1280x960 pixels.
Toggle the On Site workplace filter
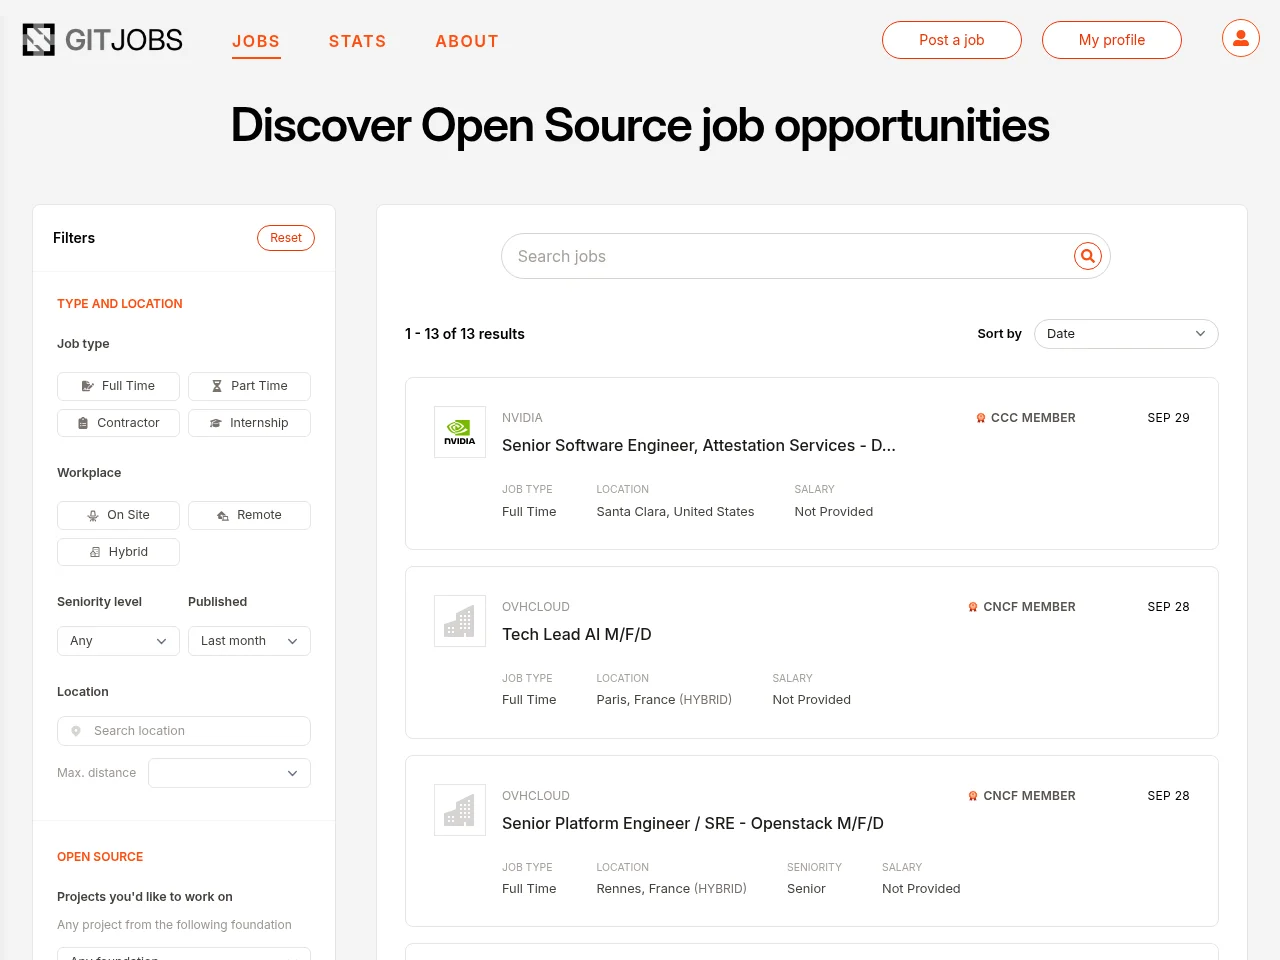[x=118, y=515]
